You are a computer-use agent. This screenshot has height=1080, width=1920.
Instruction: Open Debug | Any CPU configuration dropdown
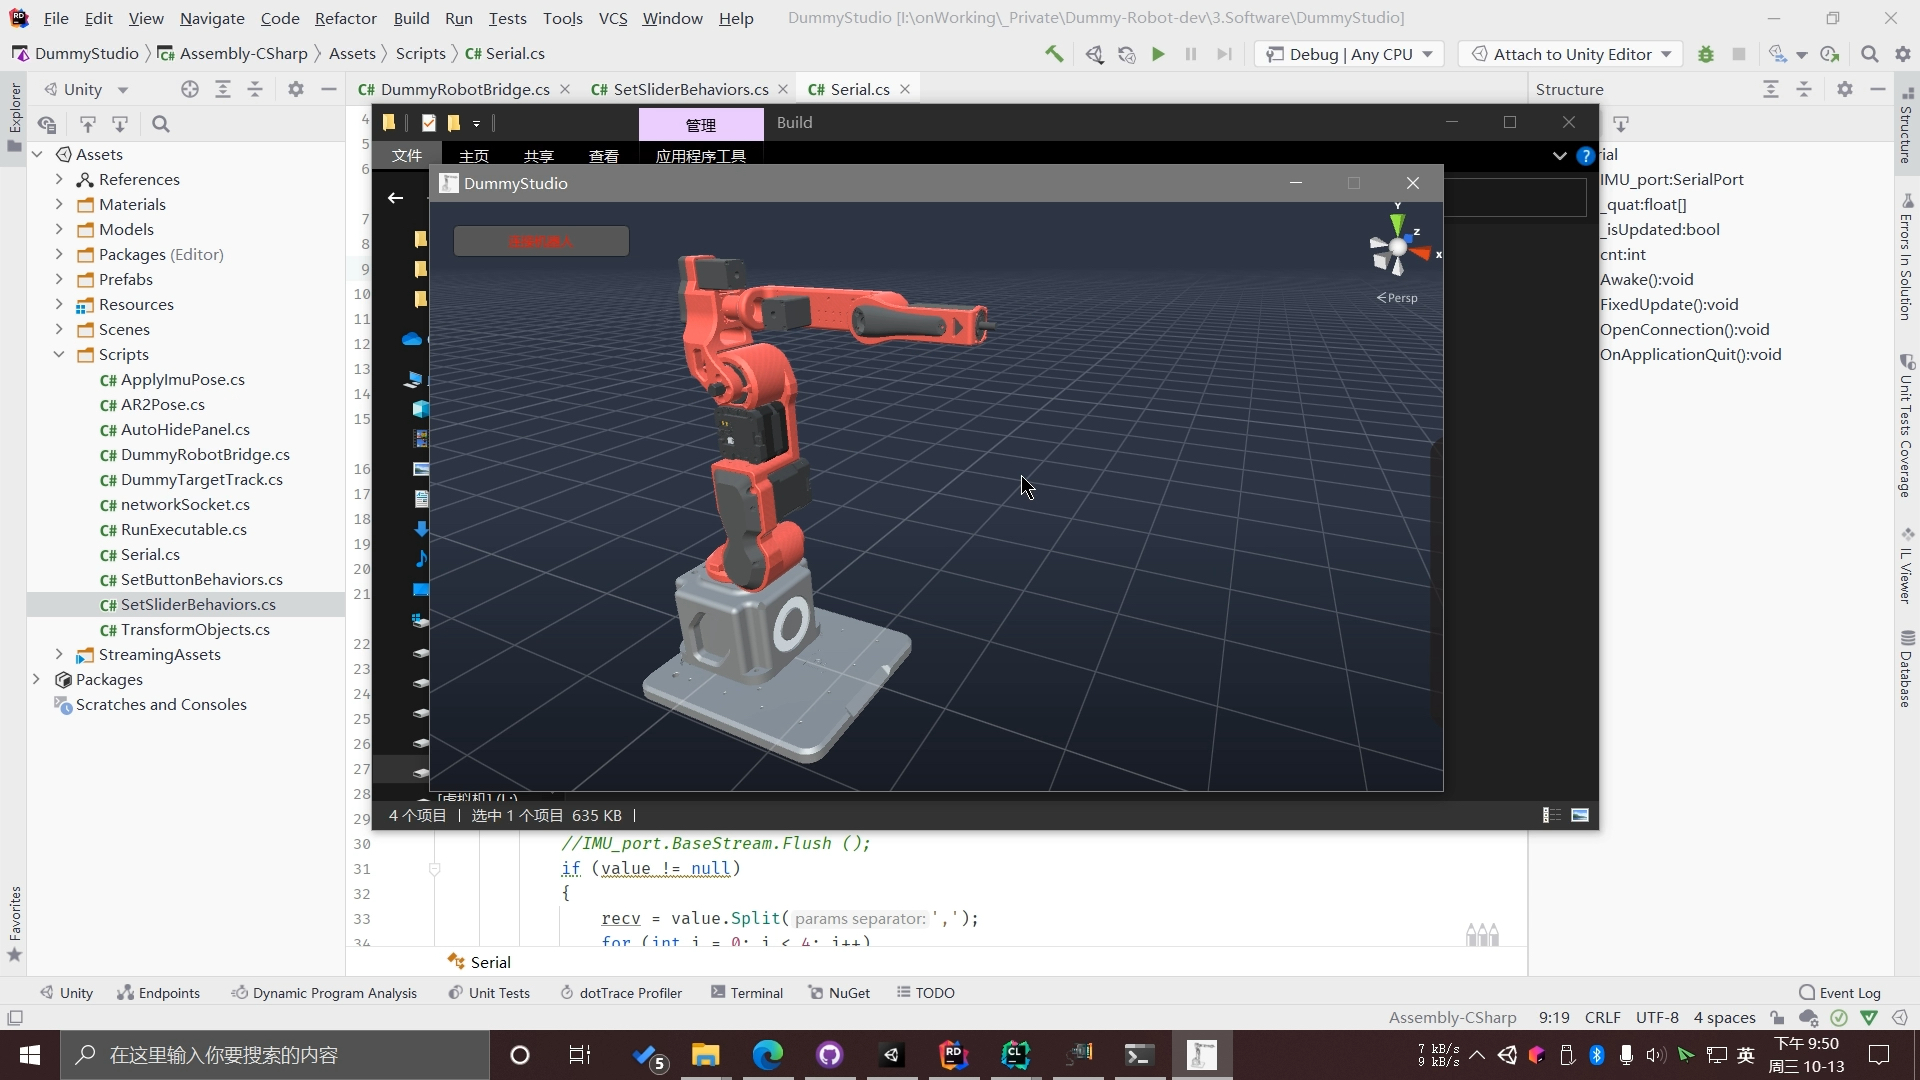(x=1348, y=54)
